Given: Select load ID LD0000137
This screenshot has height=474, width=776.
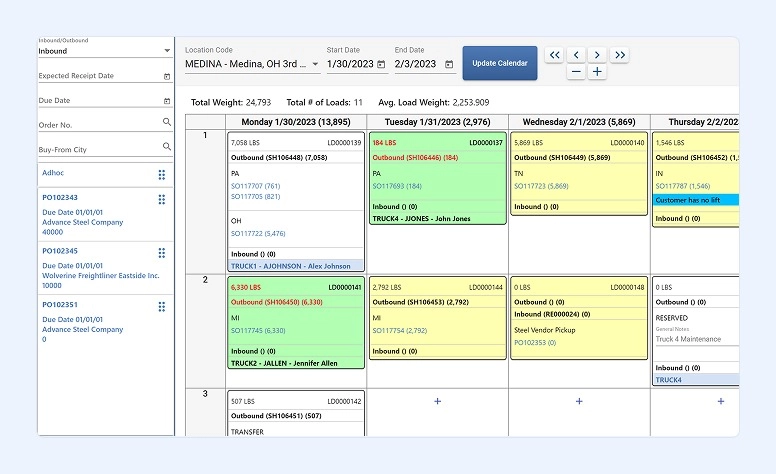Looking at the screenshot, I should click(486, 142).
